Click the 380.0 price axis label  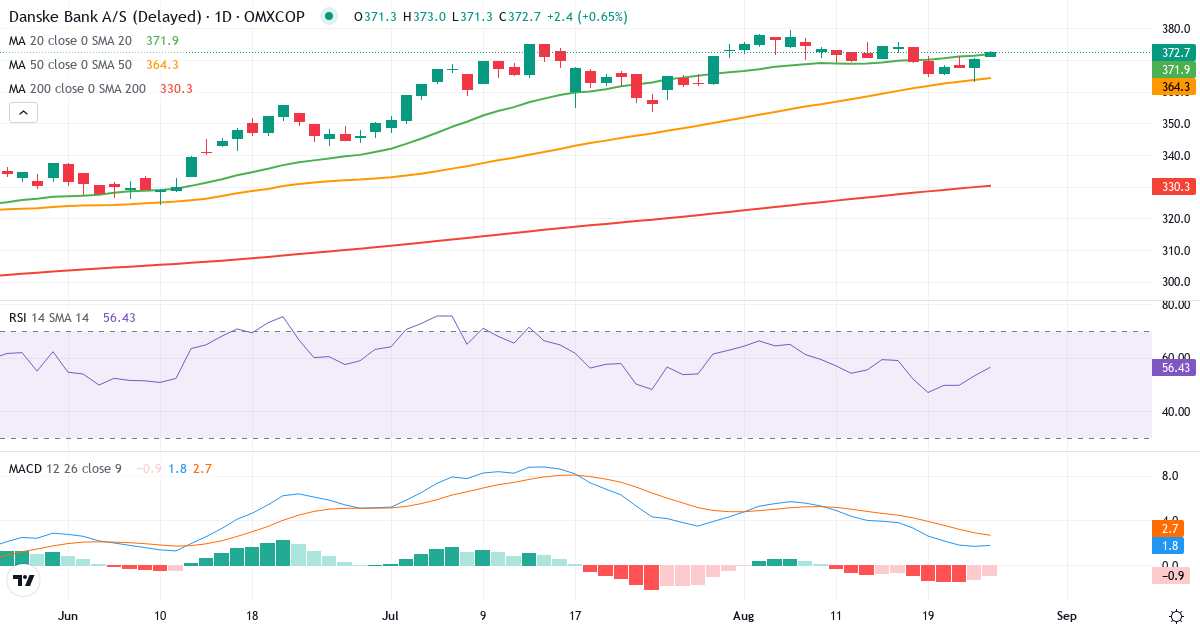point(1177,29)
